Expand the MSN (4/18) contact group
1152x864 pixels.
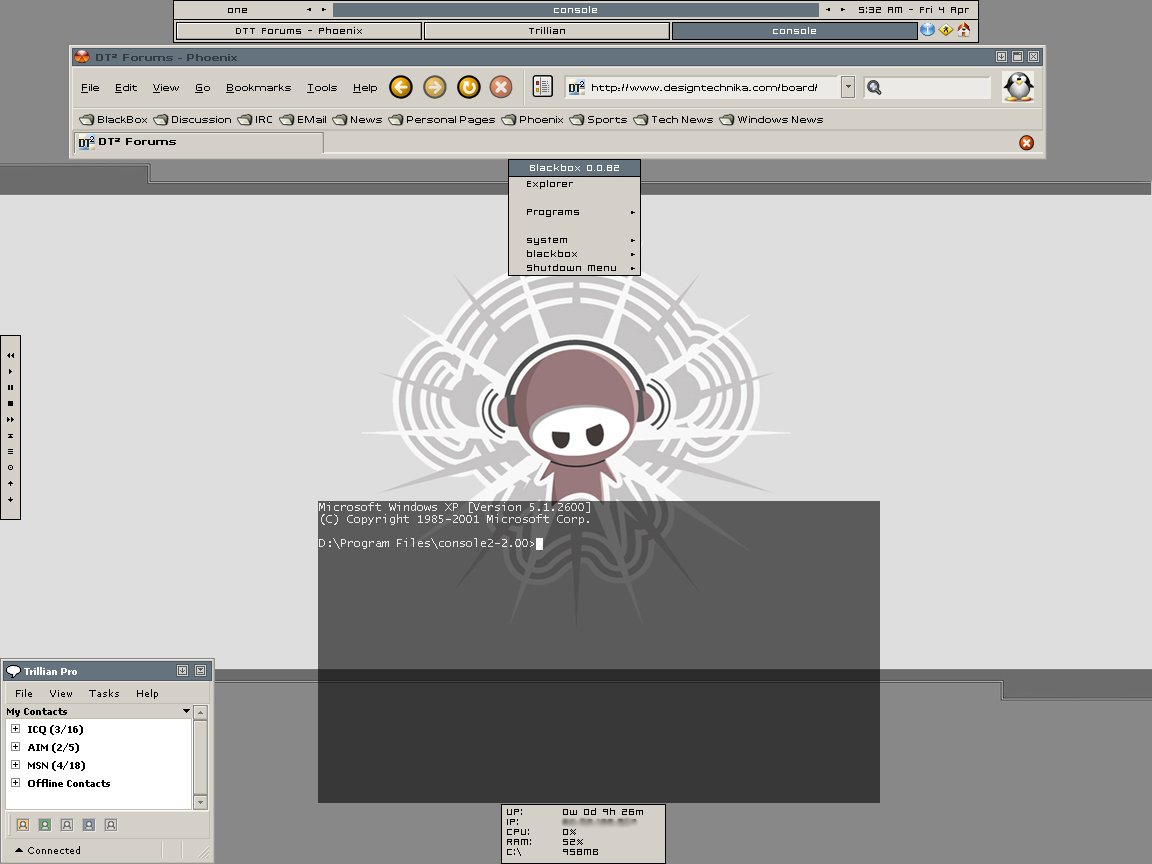coord(15,765)
